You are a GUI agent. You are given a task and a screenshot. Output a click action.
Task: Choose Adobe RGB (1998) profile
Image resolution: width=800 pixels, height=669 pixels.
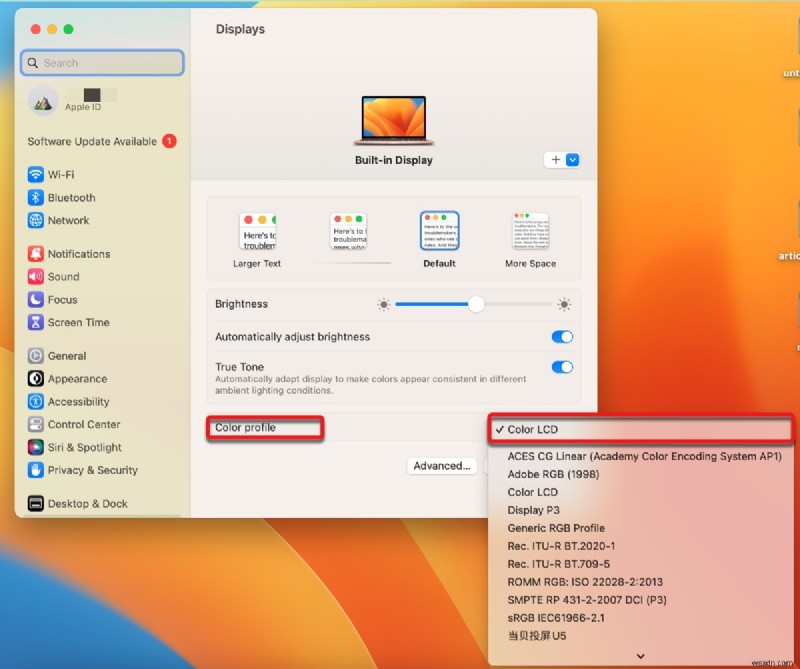(x=553, y=474)
